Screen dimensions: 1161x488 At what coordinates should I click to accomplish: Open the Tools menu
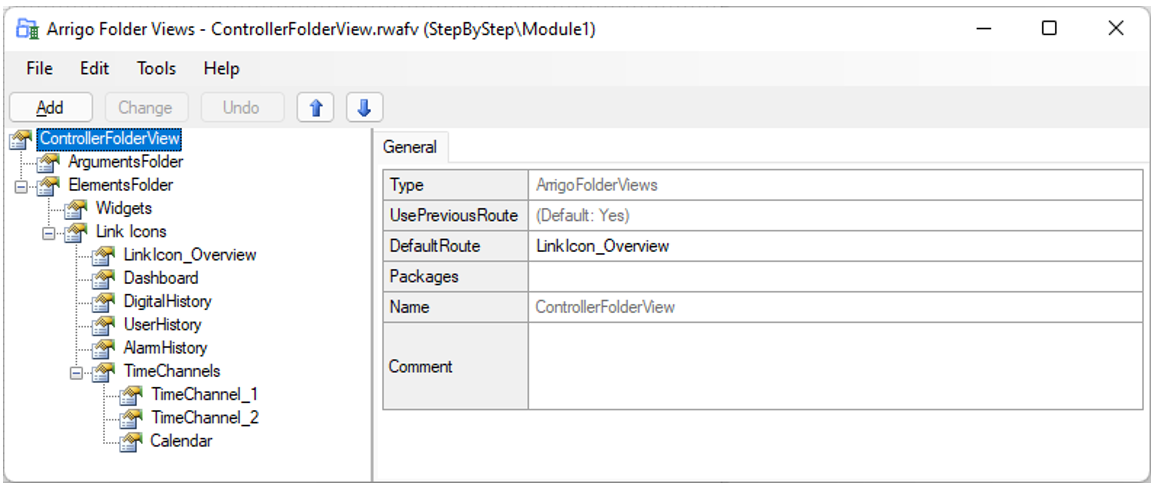(156, 69)
